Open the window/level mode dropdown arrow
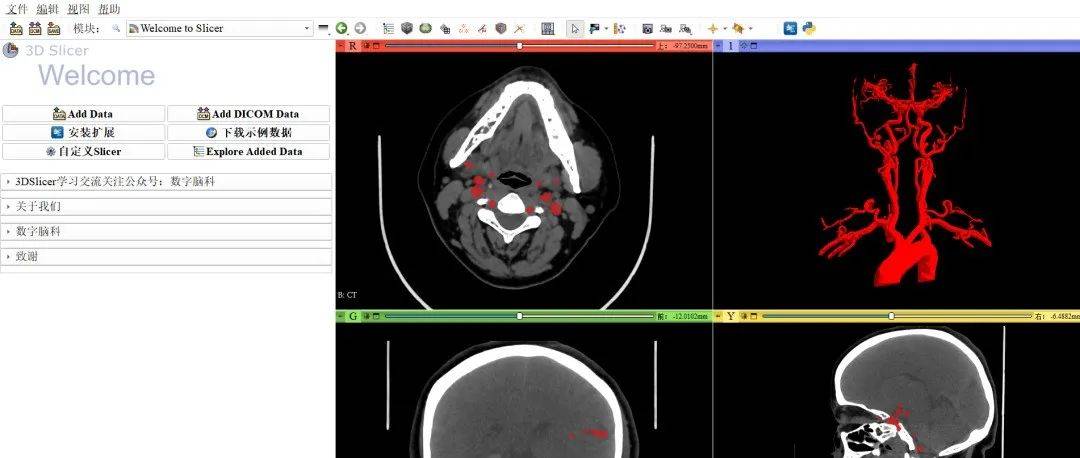This screenshot has width=1080, height=458. 606,28
